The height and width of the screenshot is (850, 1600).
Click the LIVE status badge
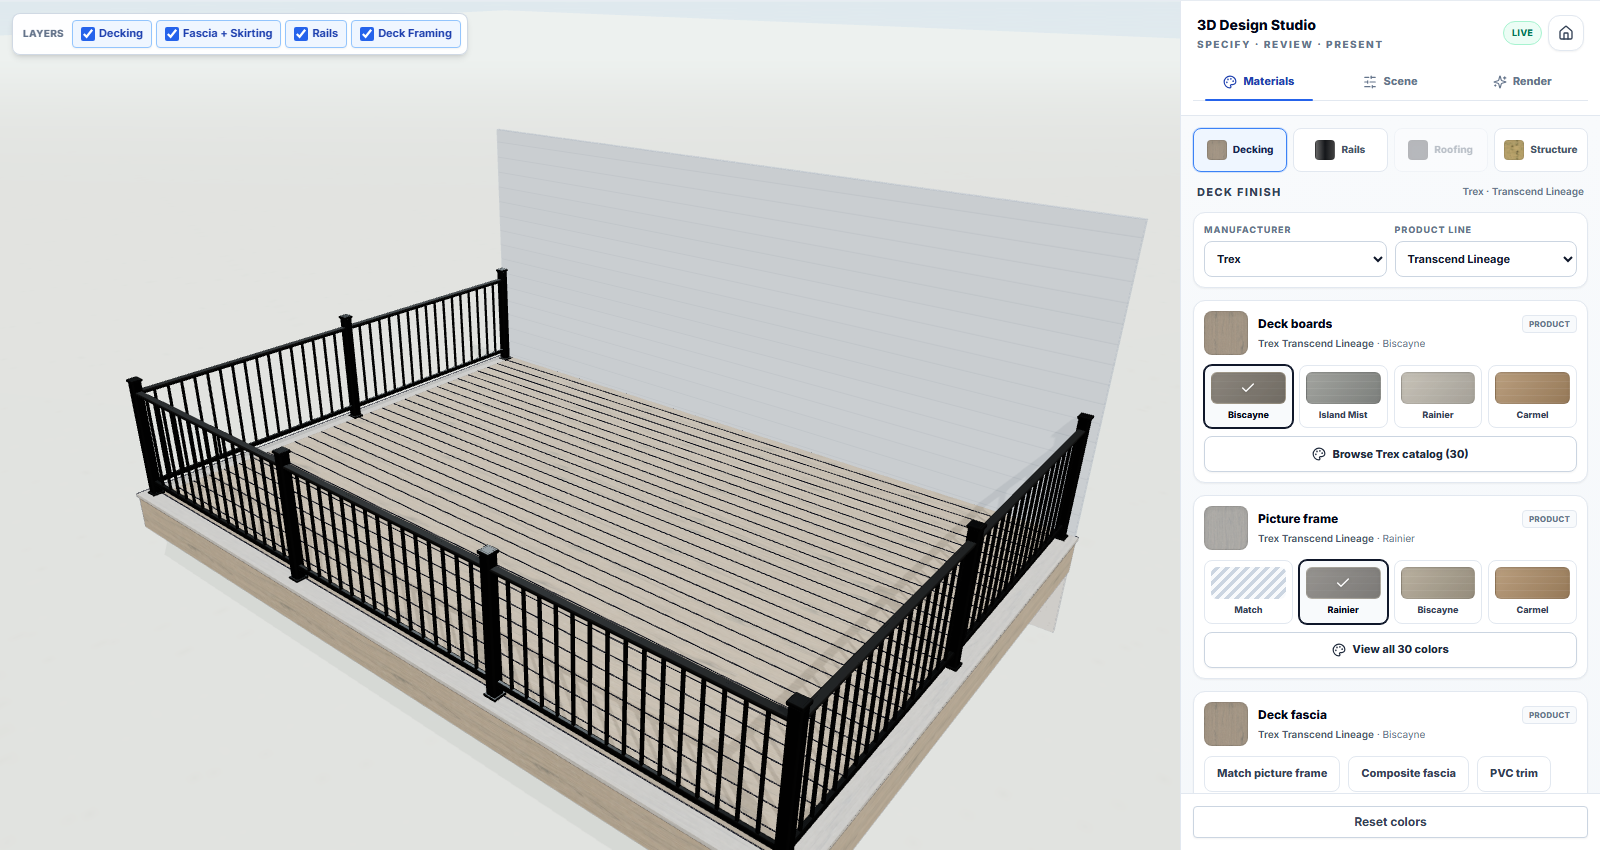tap(1522, 33)
